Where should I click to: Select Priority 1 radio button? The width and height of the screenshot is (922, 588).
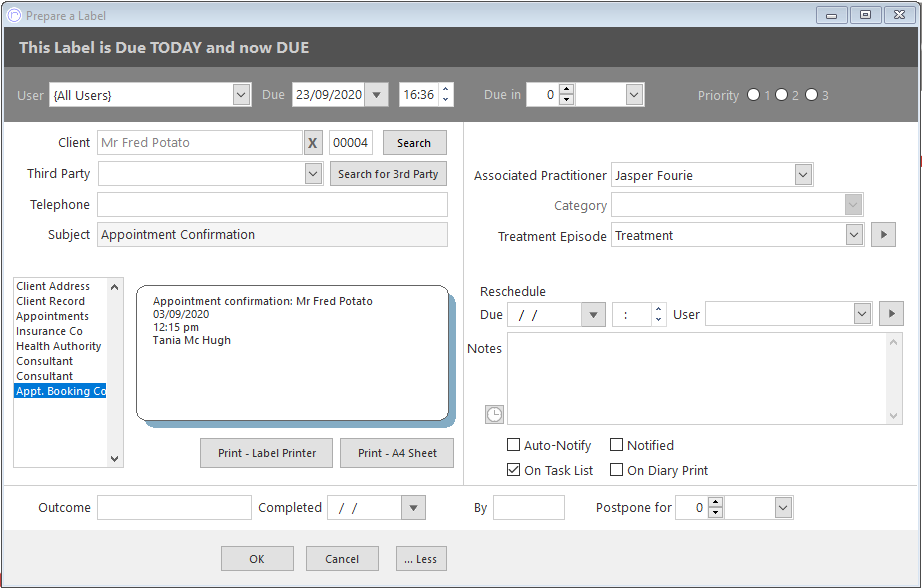(x=753, y=95)
